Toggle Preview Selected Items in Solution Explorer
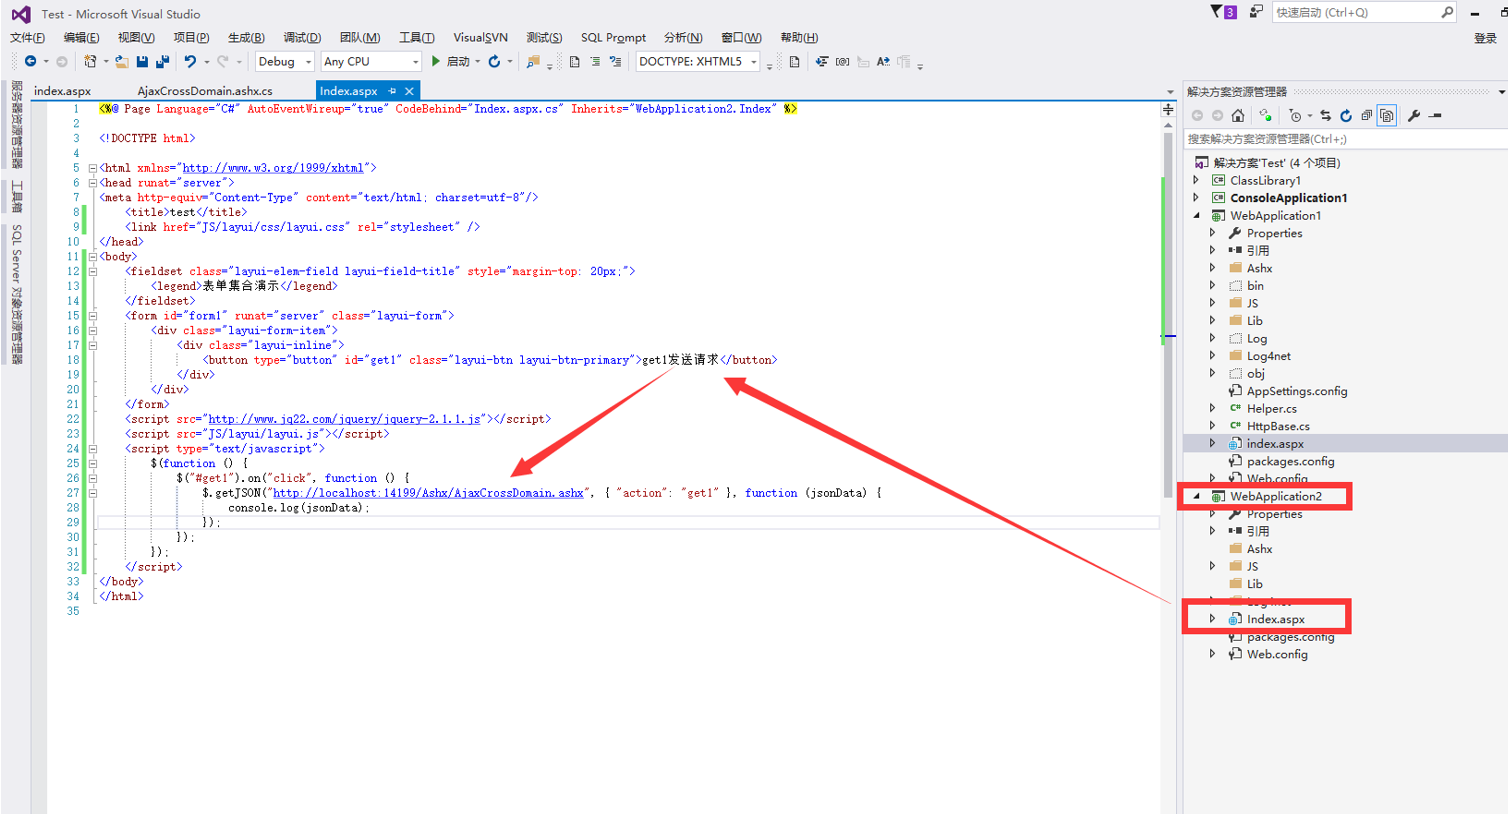The image size is (1508, 814). point(1435,115)
